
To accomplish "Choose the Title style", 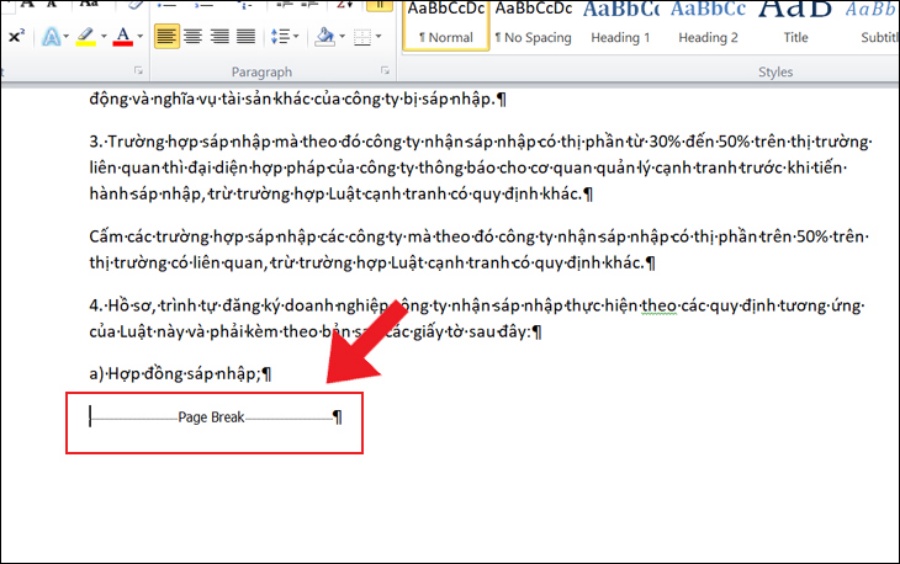I will [796, 25].
